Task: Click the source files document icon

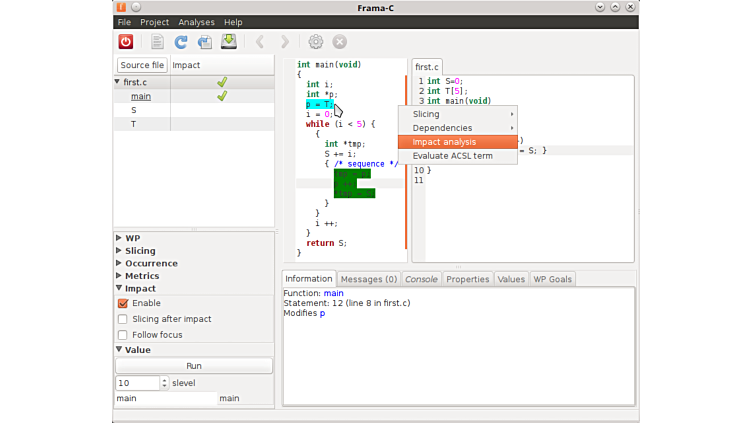Action: [x=157, y=42]
